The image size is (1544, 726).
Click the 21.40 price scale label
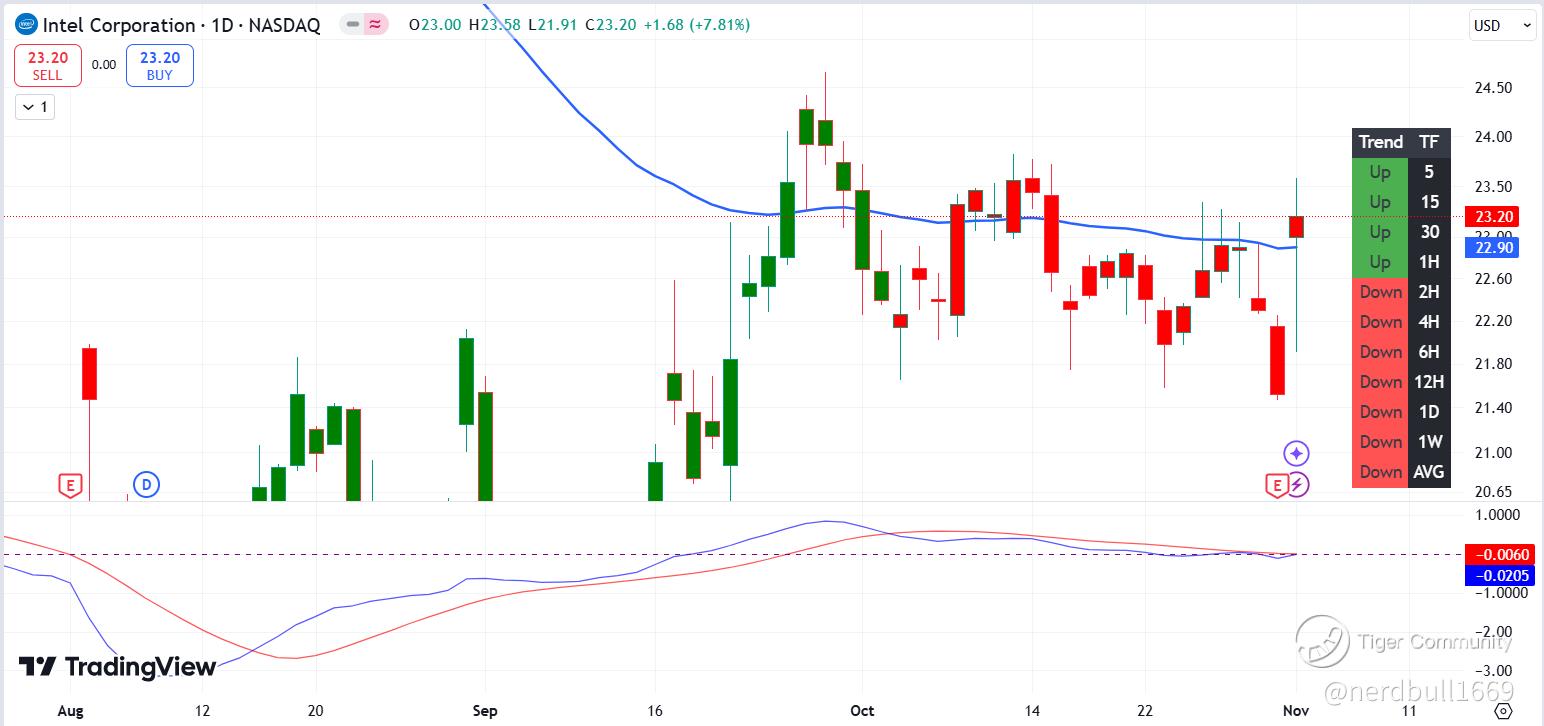pyautogui.click(x=1494, y=408)
